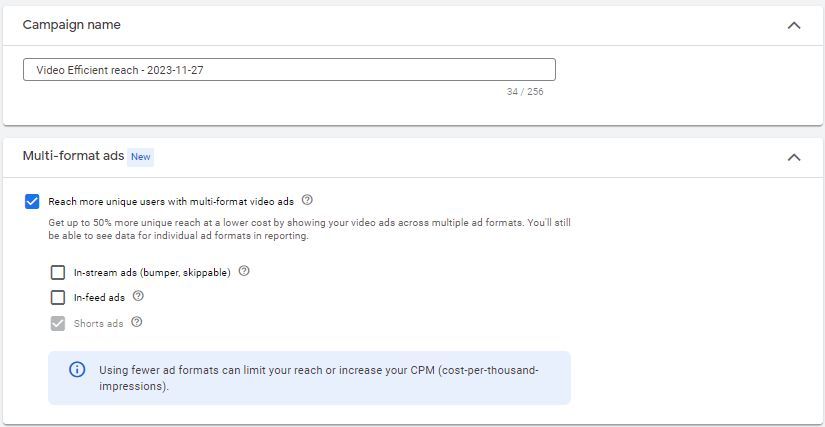
Task: Collapse the Campaign name section chevron
Action: click(793, 25)
